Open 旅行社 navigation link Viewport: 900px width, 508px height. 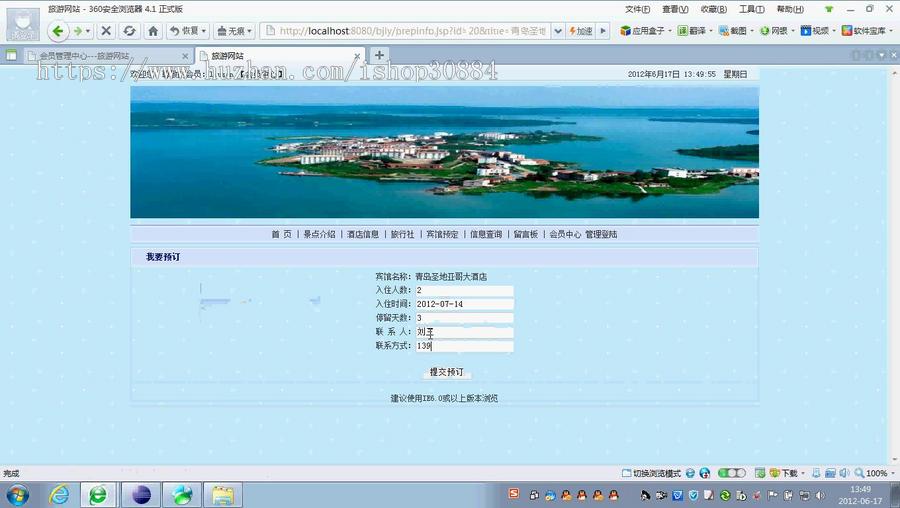pyautogui.click(x=402, y=234)
